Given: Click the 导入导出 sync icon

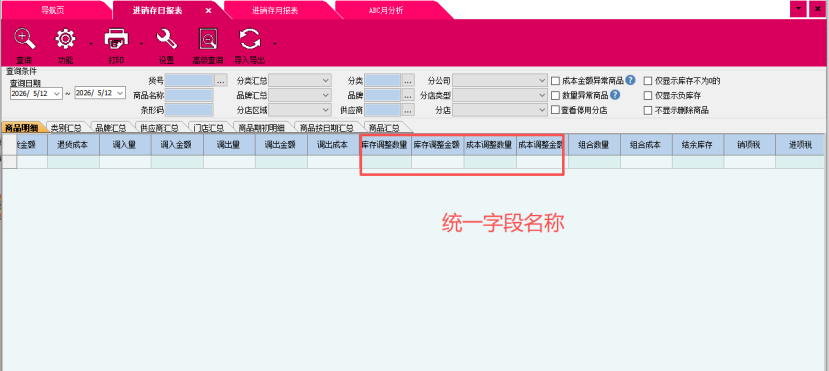Looking at the screenshot, I should pos(250,40).
